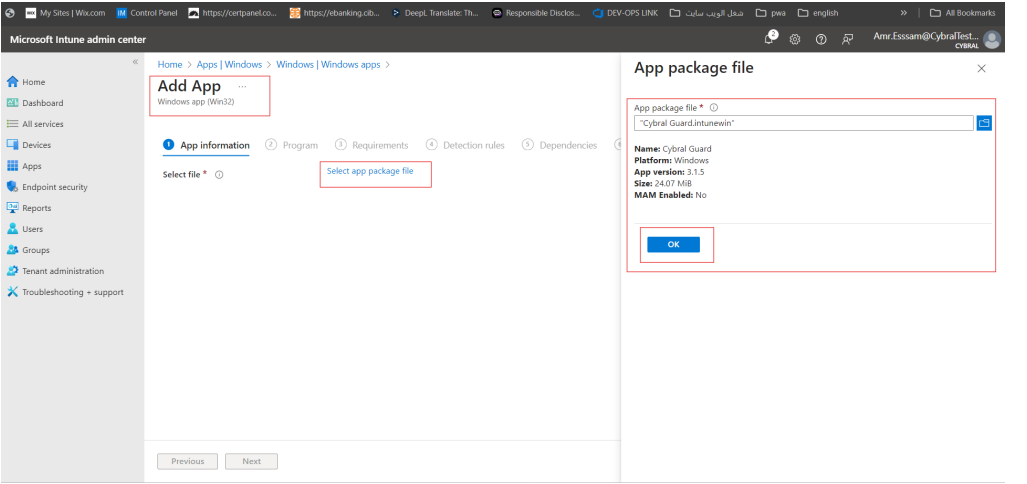Open the notifications bell icon
Viewport: 1027px width, 484px height.
[x=771, y=38]
